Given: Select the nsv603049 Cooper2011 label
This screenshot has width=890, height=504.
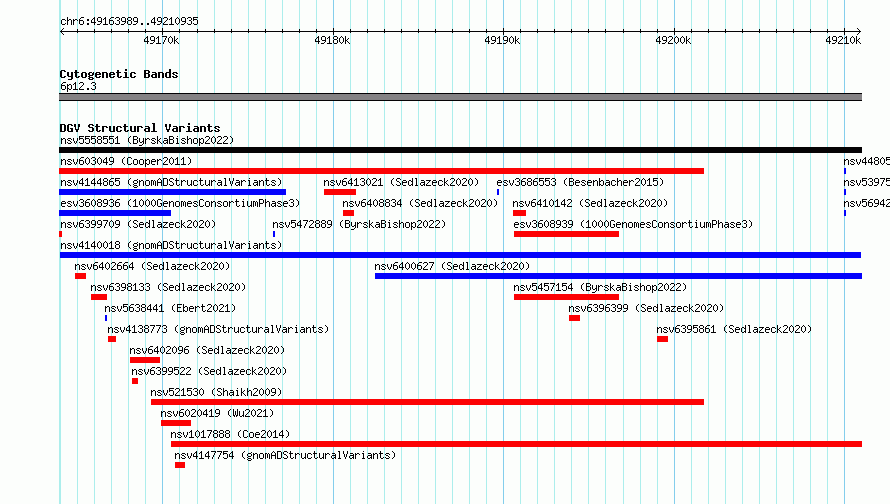Looking at the screenshot, I should (x=126, y=161).
